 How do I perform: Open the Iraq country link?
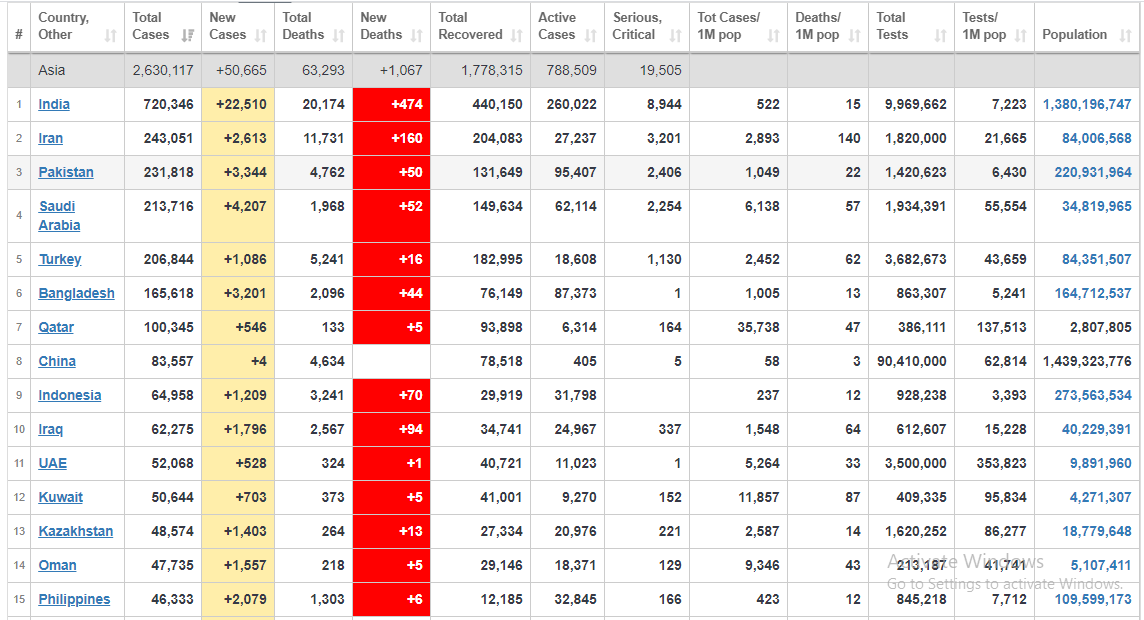point(50,429)
